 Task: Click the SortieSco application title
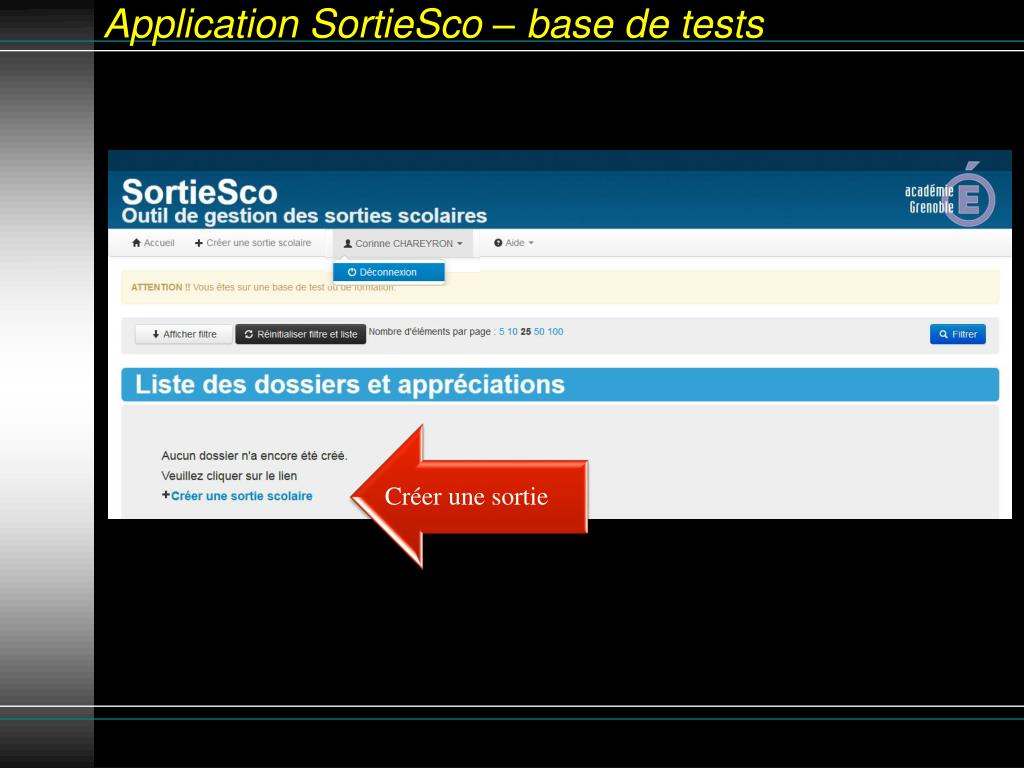[x=199, y=192]
